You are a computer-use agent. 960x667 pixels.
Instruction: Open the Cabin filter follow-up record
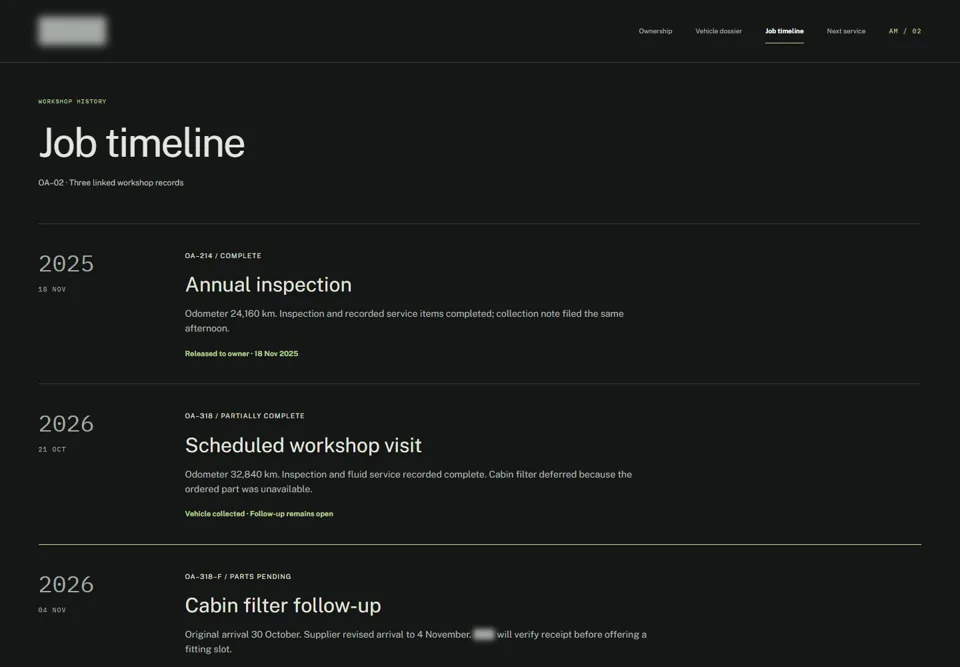[x=283, y=606]
